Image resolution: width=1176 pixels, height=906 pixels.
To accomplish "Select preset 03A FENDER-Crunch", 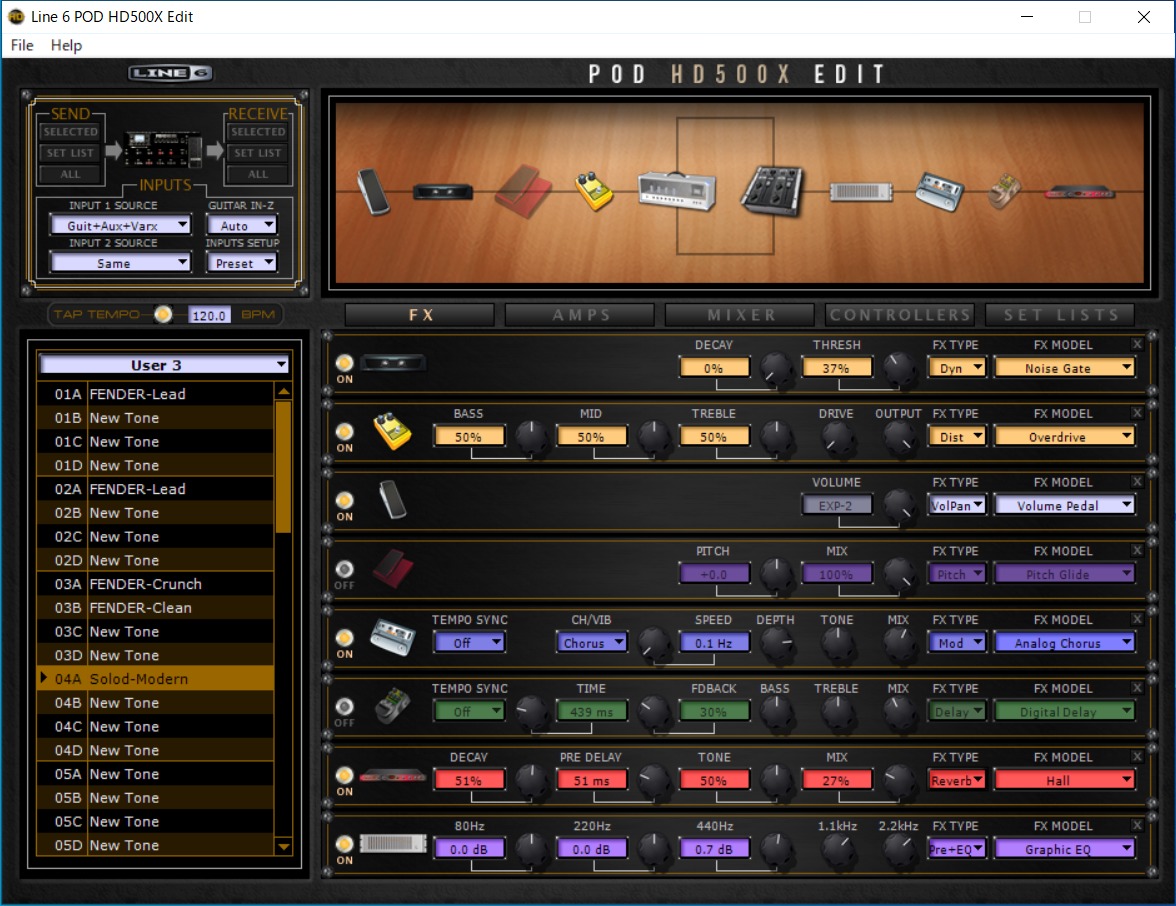I will coord(155,584).
